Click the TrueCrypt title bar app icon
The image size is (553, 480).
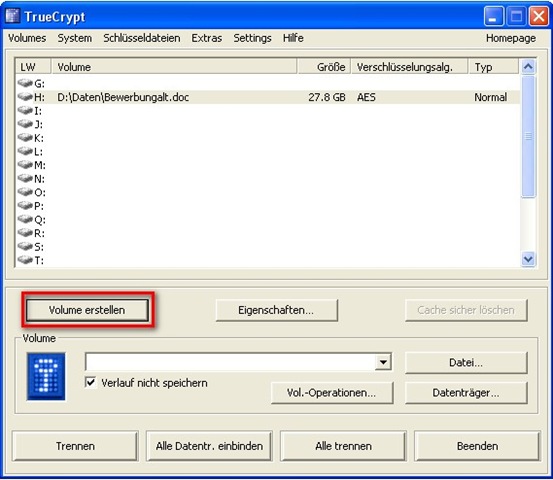click(x=12, y=16)
